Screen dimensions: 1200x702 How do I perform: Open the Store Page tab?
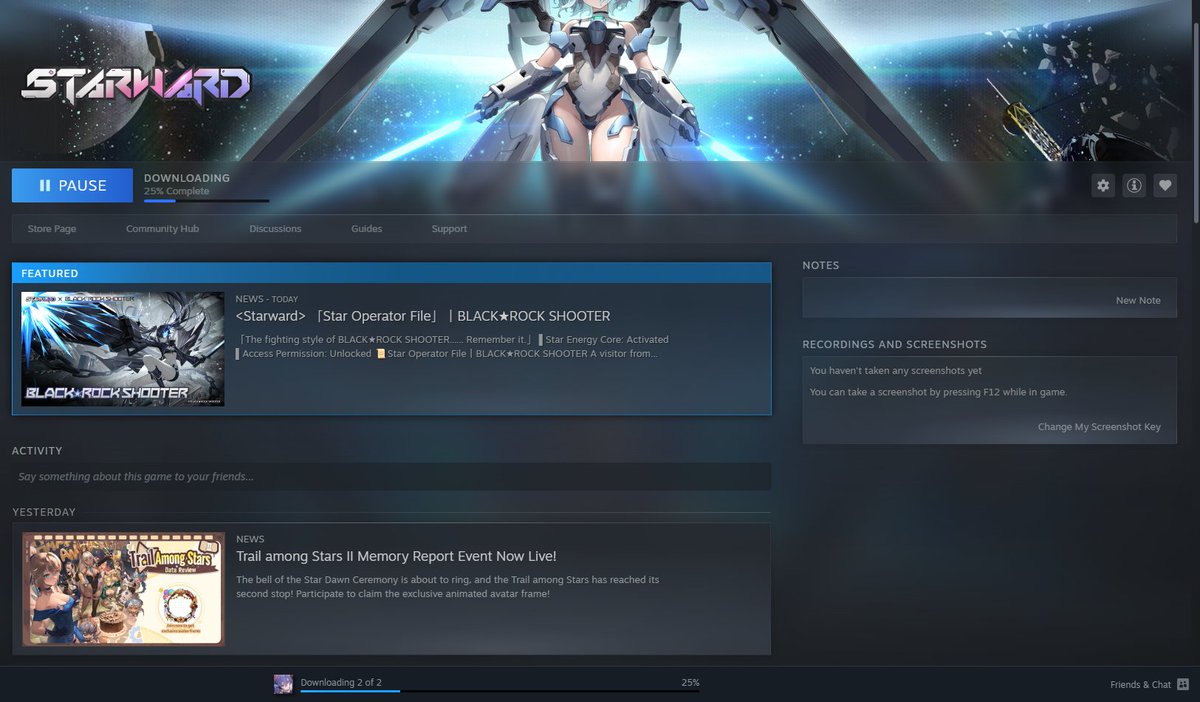(52, 229)
